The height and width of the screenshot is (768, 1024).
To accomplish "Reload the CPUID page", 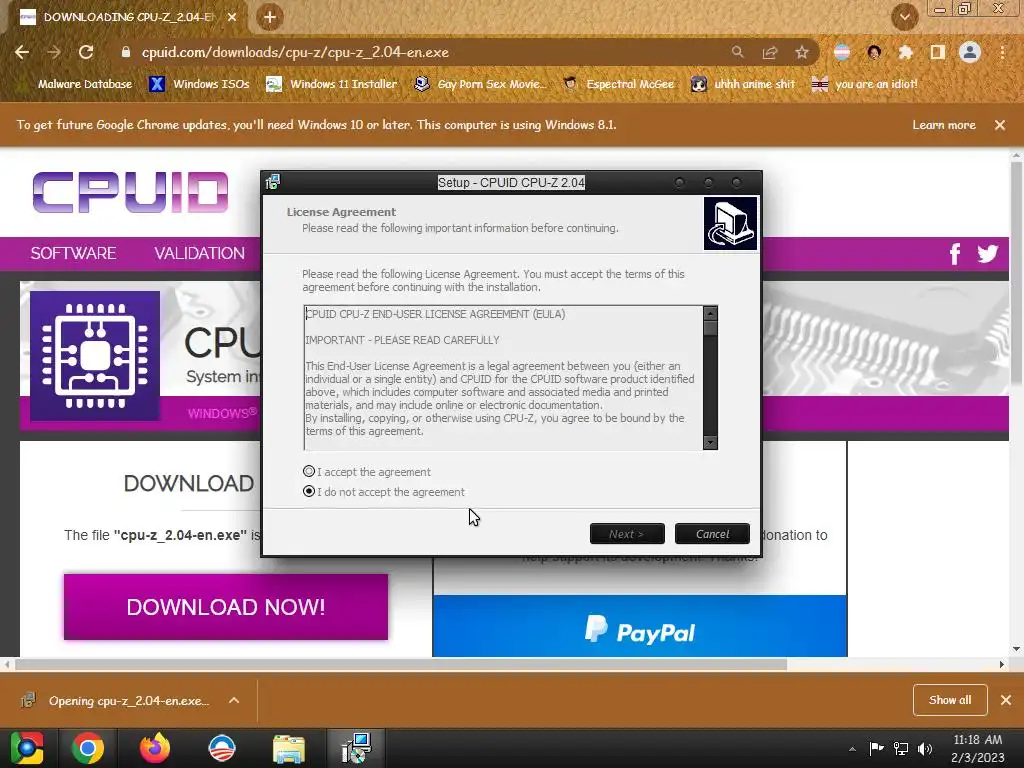I will pos(86,52).
